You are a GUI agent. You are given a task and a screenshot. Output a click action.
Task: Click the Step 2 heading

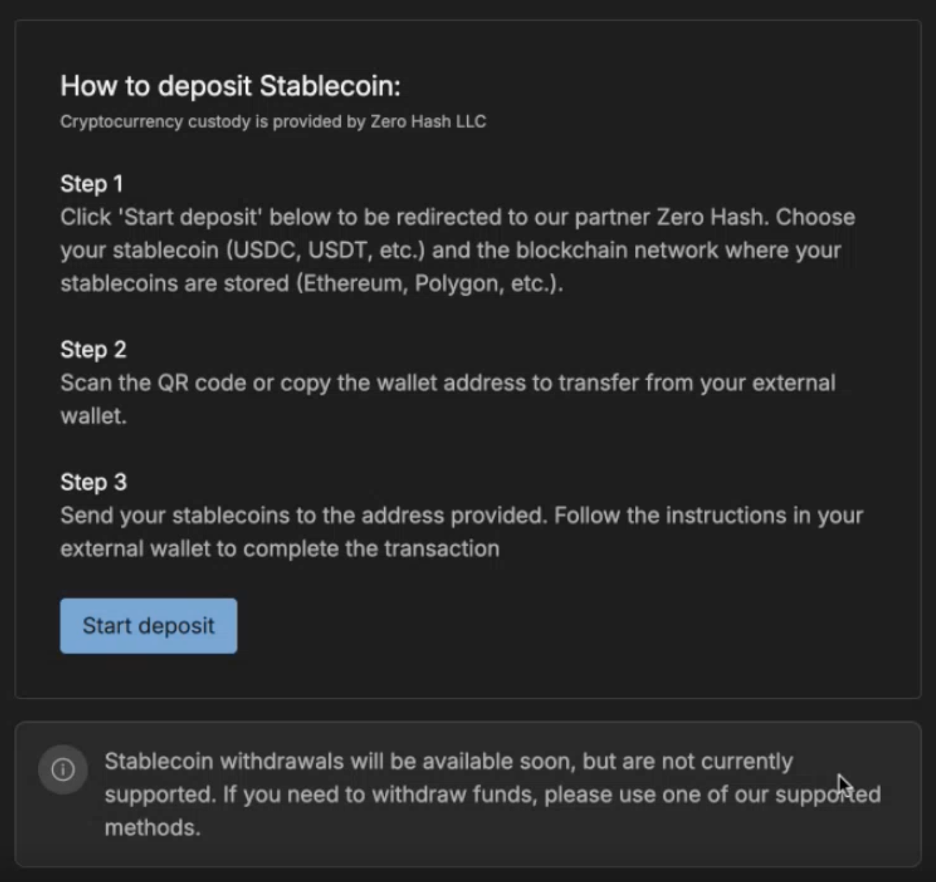pyautogui.click(x=92, y=350)
